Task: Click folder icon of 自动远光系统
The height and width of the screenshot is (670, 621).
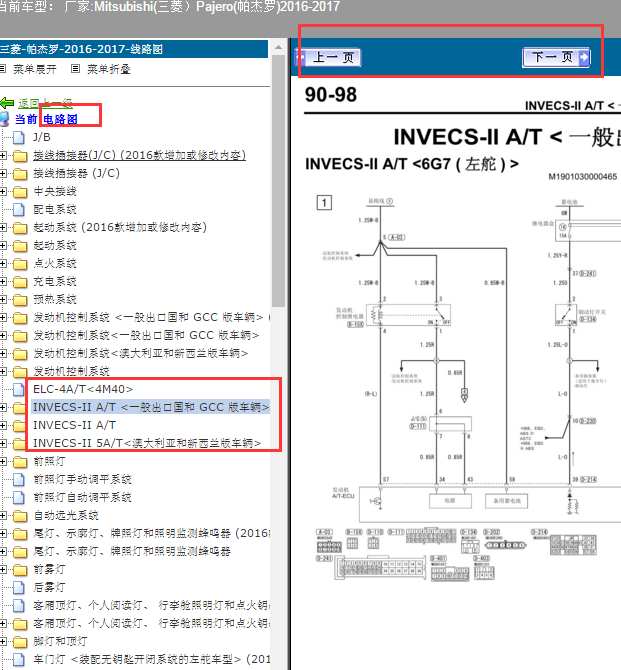Action: (x=20, y=515)
